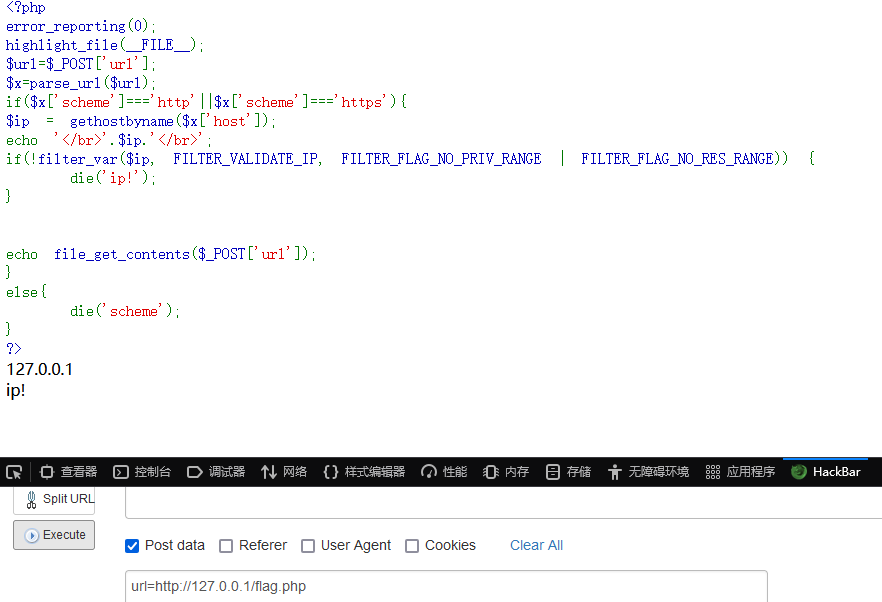Enable the Referer checkbox
This screenshot has height=602, width=882.
226,546
